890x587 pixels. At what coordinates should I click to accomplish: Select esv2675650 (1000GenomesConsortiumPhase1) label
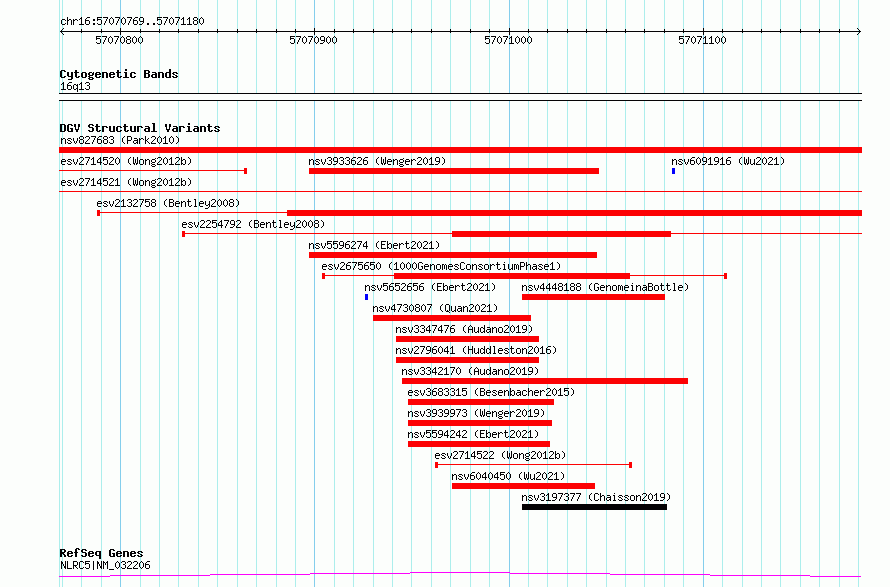(x=441, y=266)
